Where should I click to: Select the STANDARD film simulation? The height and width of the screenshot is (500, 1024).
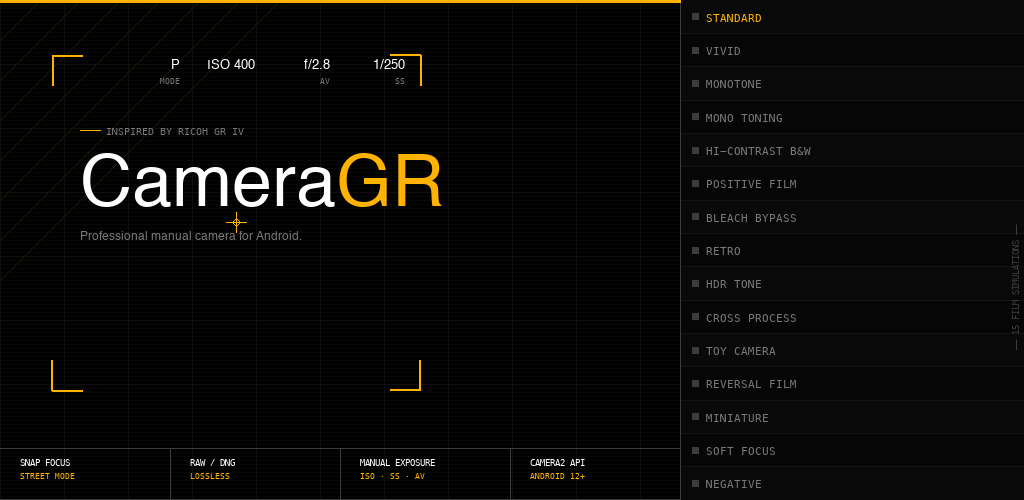[852, 18]
